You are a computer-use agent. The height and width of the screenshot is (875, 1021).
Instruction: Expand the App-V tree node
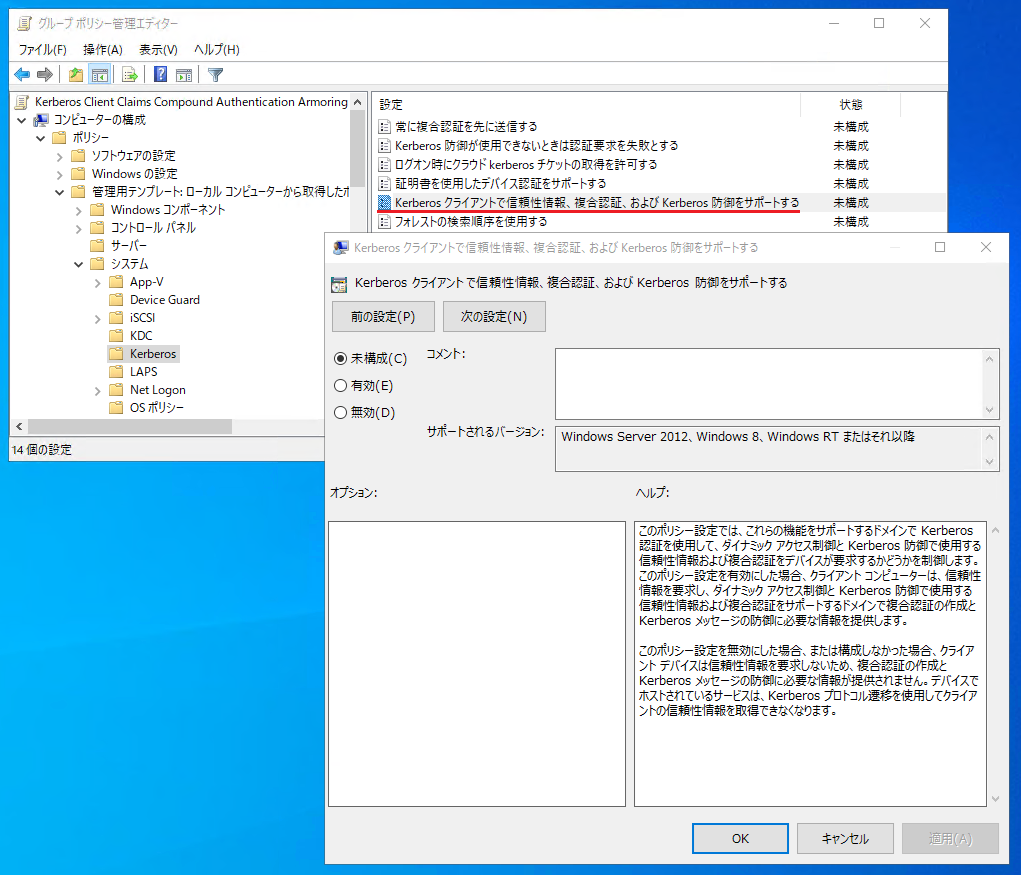(x=97, y=283)
